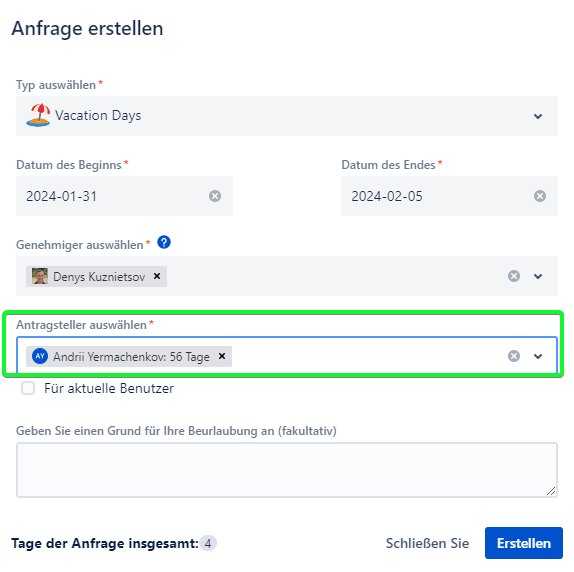This screenshot has width=574, height=572.
Task: Click the leave reason text area
Action: pyautogui.click(x=287, y=470)
